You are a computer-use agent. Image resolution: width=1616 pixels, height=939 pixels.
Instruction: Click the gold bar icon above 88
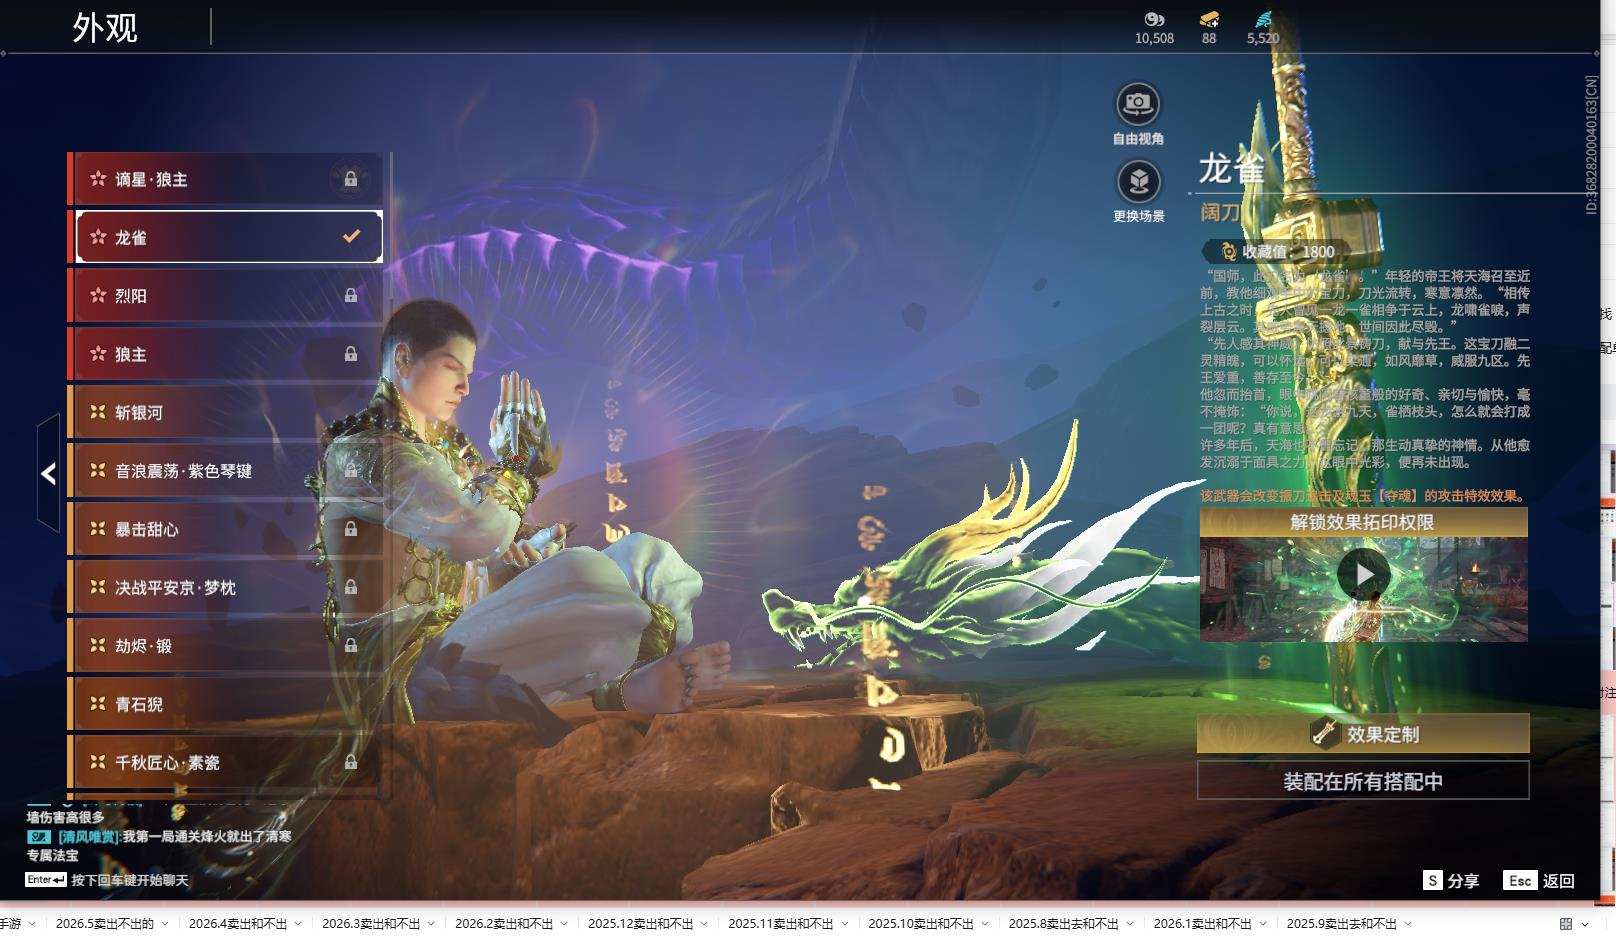click(x=1209, y=19)
